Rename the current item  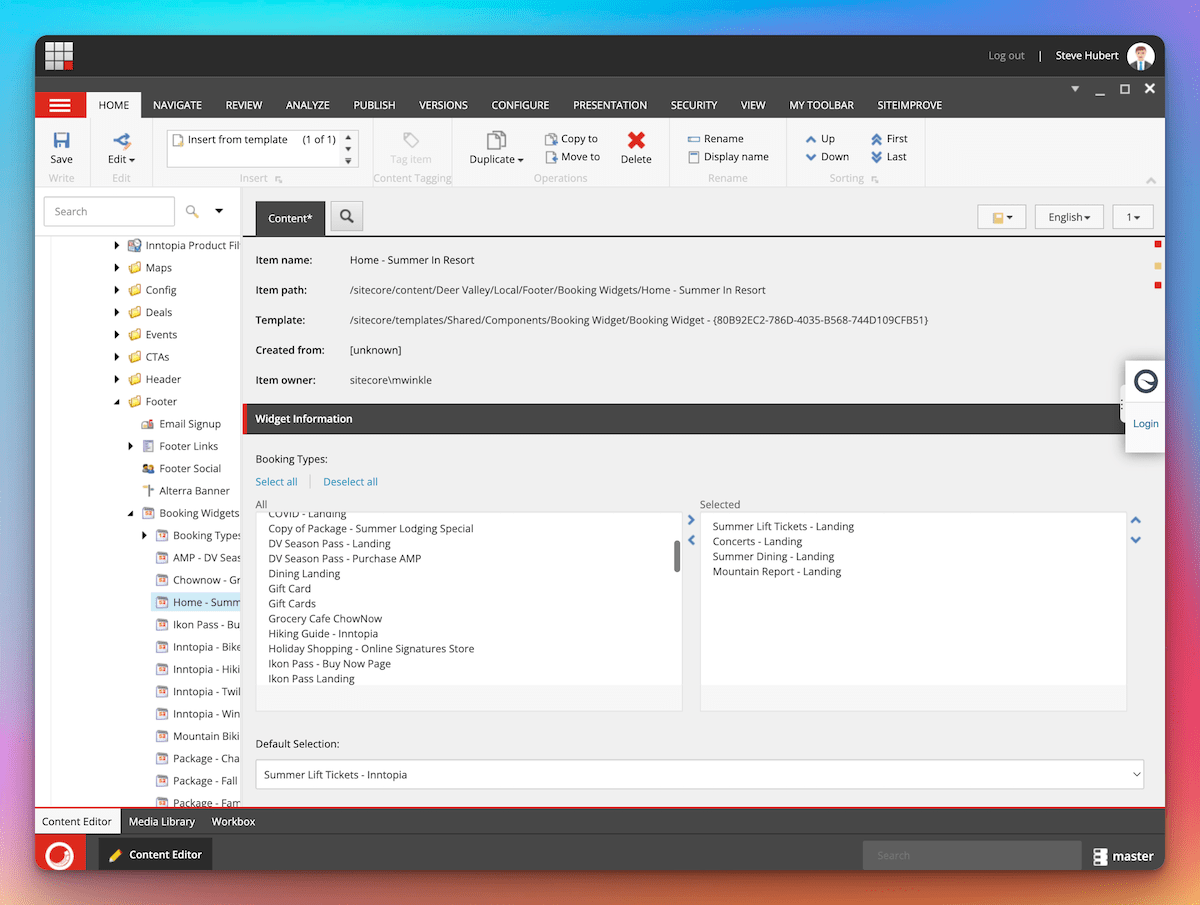pos(722,138)
